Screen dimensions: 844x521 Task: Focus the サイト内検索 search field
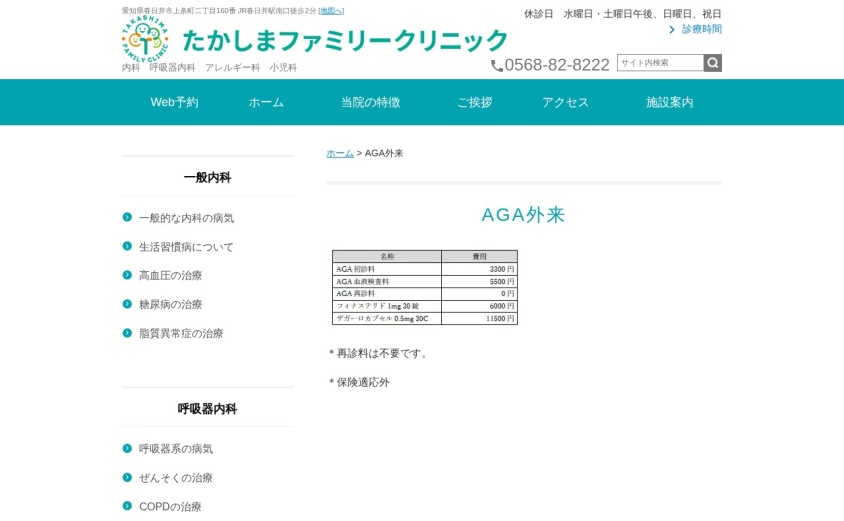[660, 63]
